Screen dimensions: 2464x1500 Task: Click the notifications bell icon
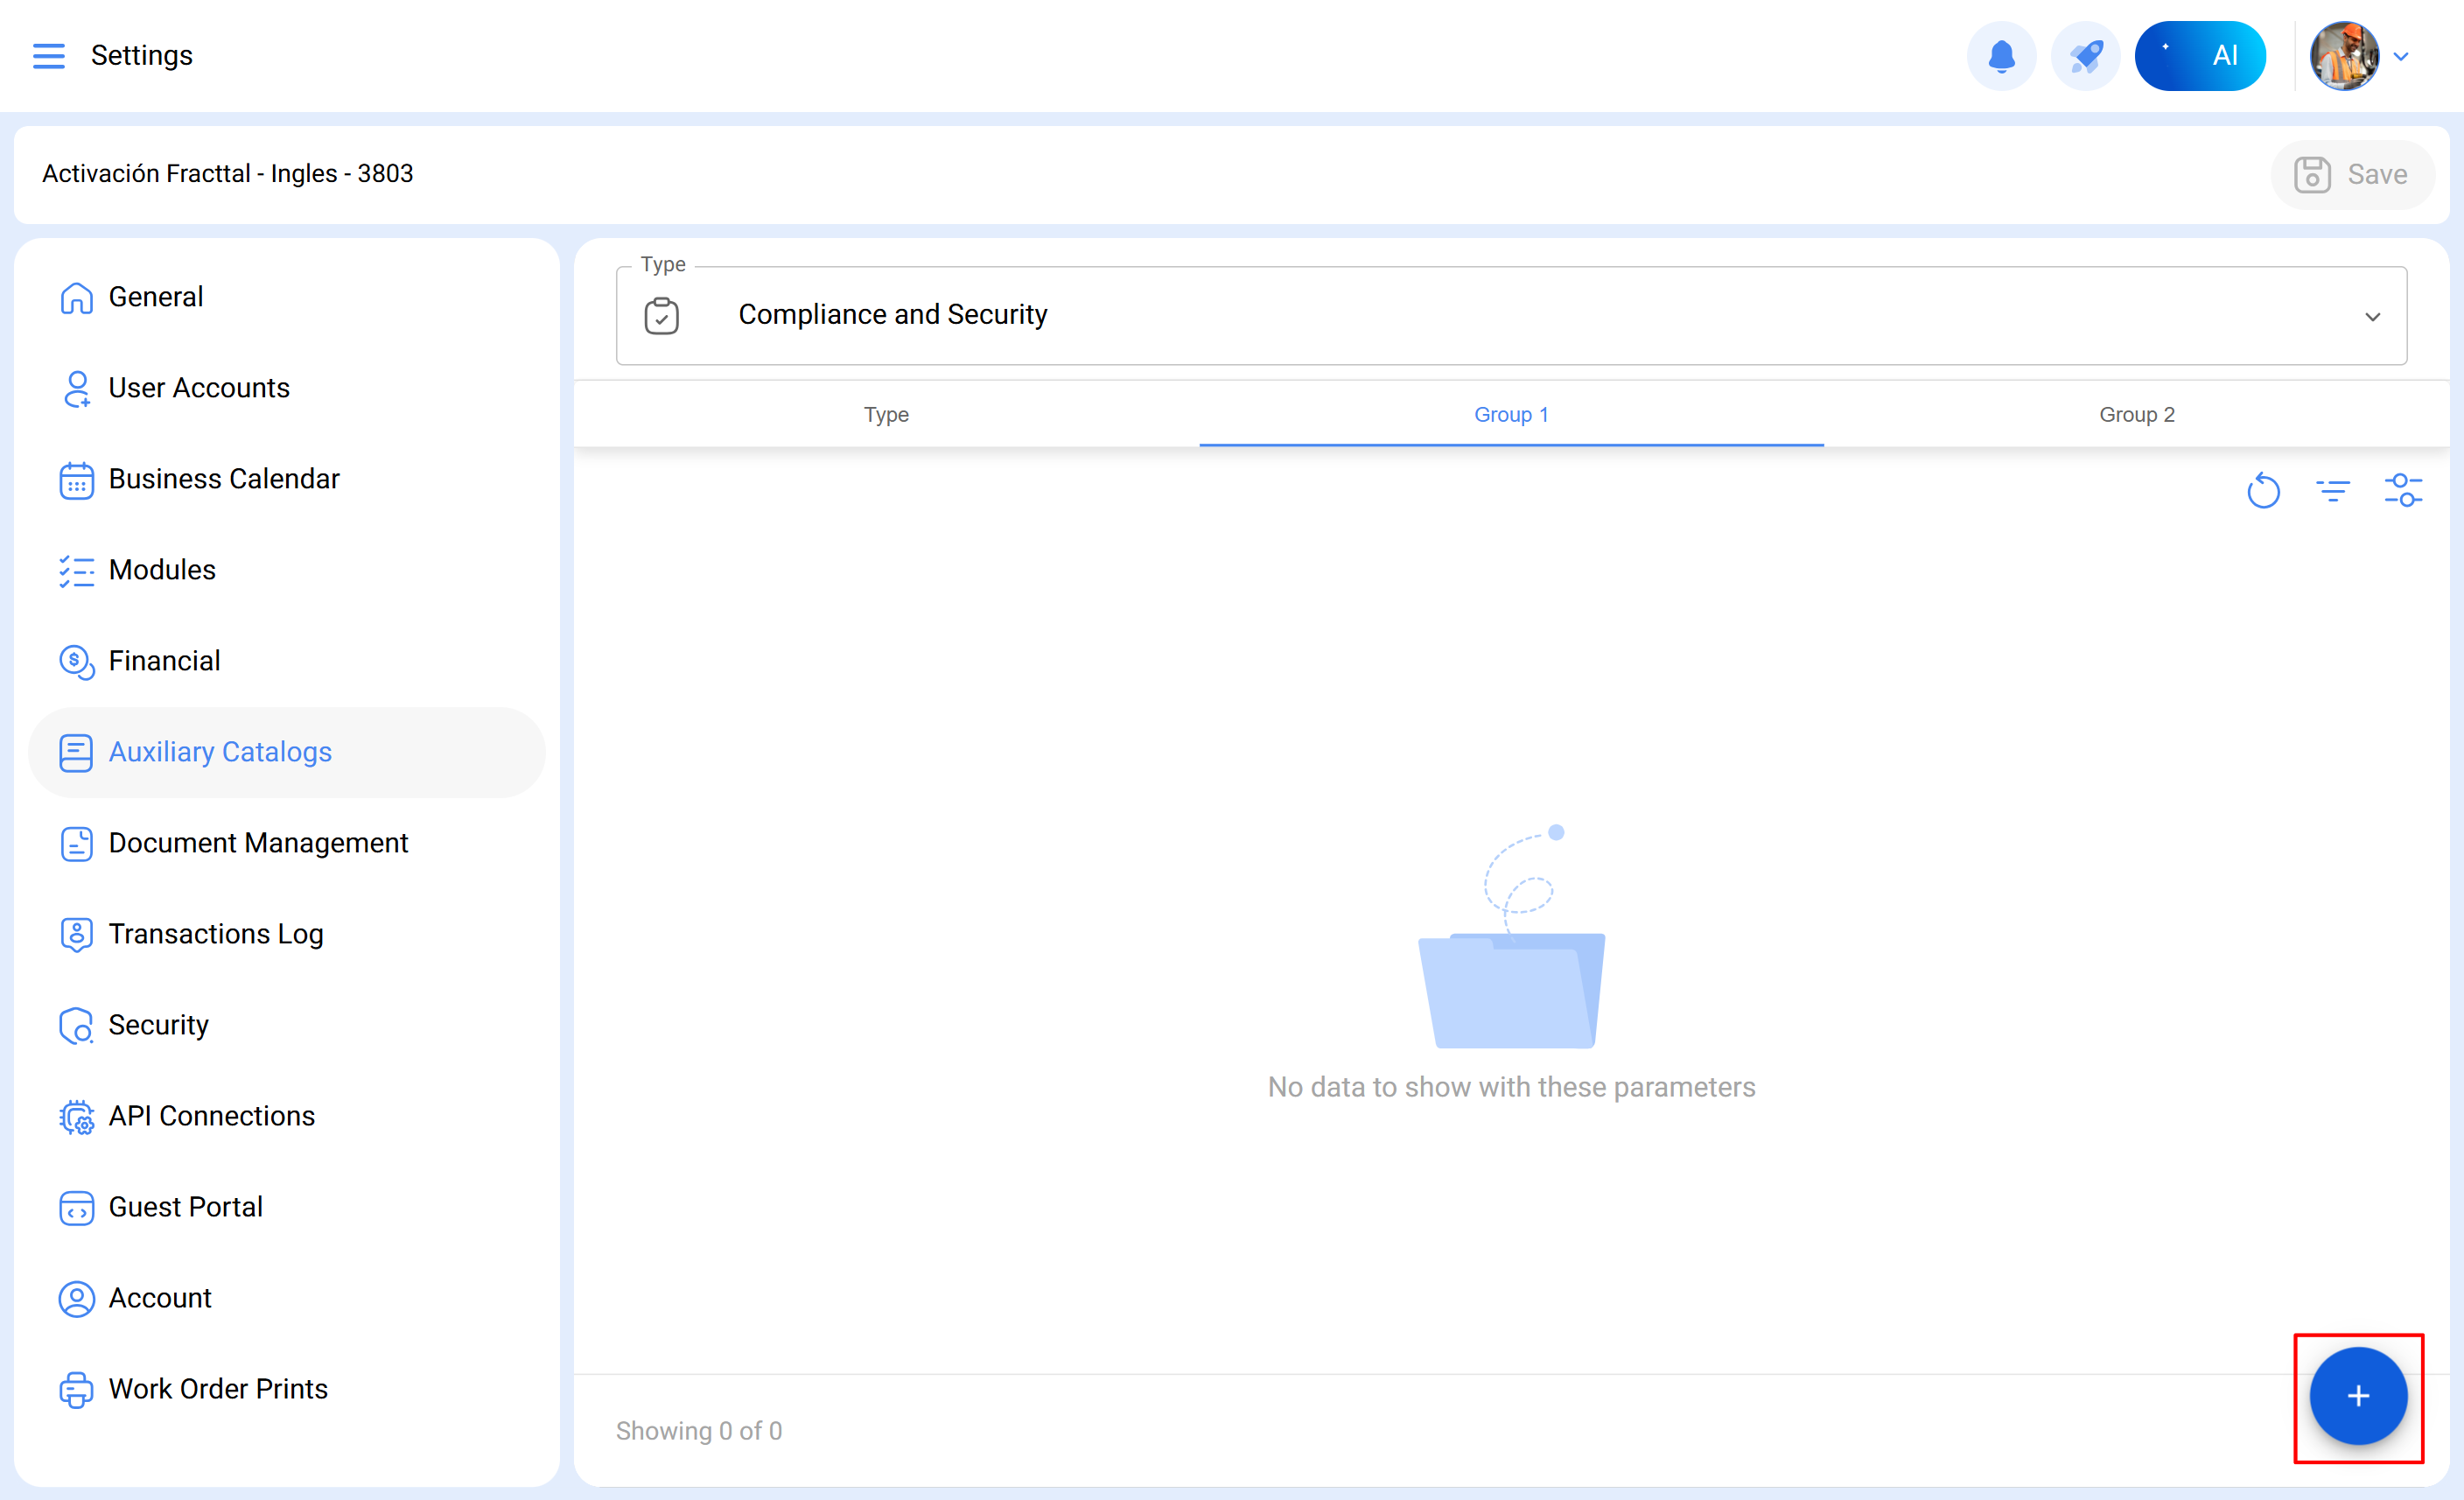2001,56
